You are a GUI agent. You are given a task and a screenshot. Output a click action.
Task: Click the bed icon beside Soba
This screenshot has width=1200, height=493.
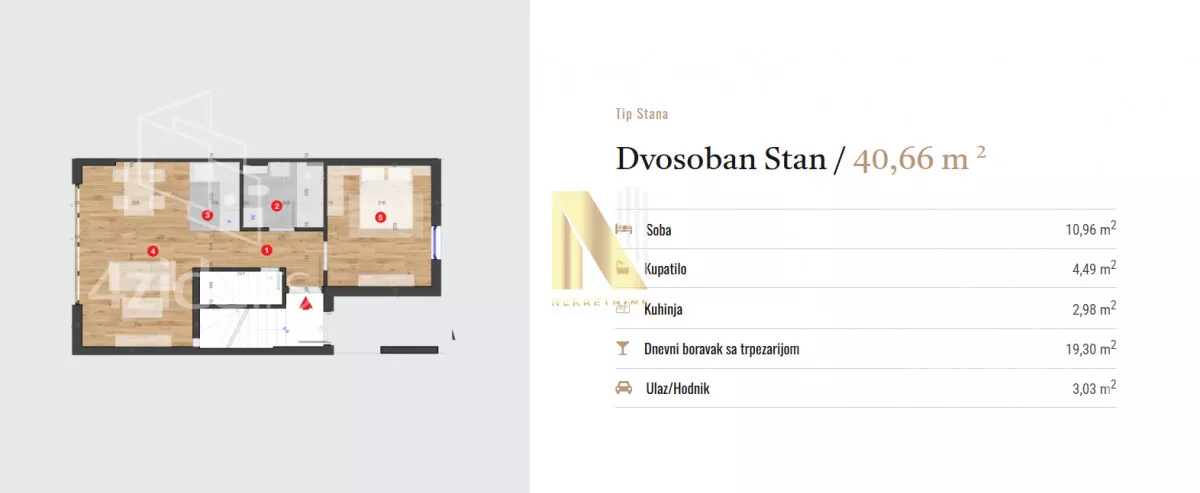pos(623,229)
